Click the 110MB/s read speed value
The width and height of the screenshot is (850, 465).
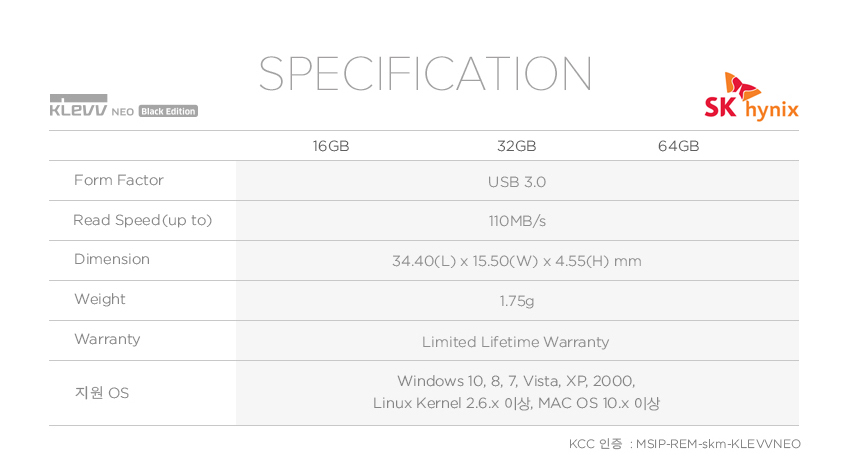[516, 221]
